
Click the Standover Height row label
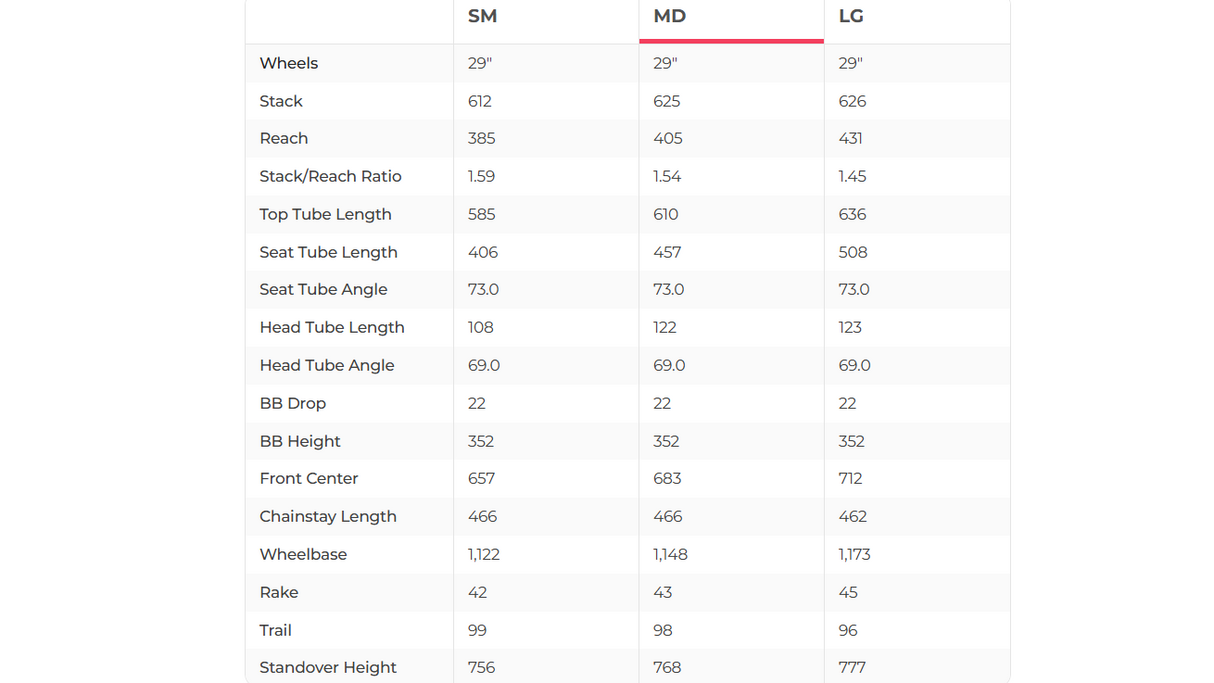(327, 667)
